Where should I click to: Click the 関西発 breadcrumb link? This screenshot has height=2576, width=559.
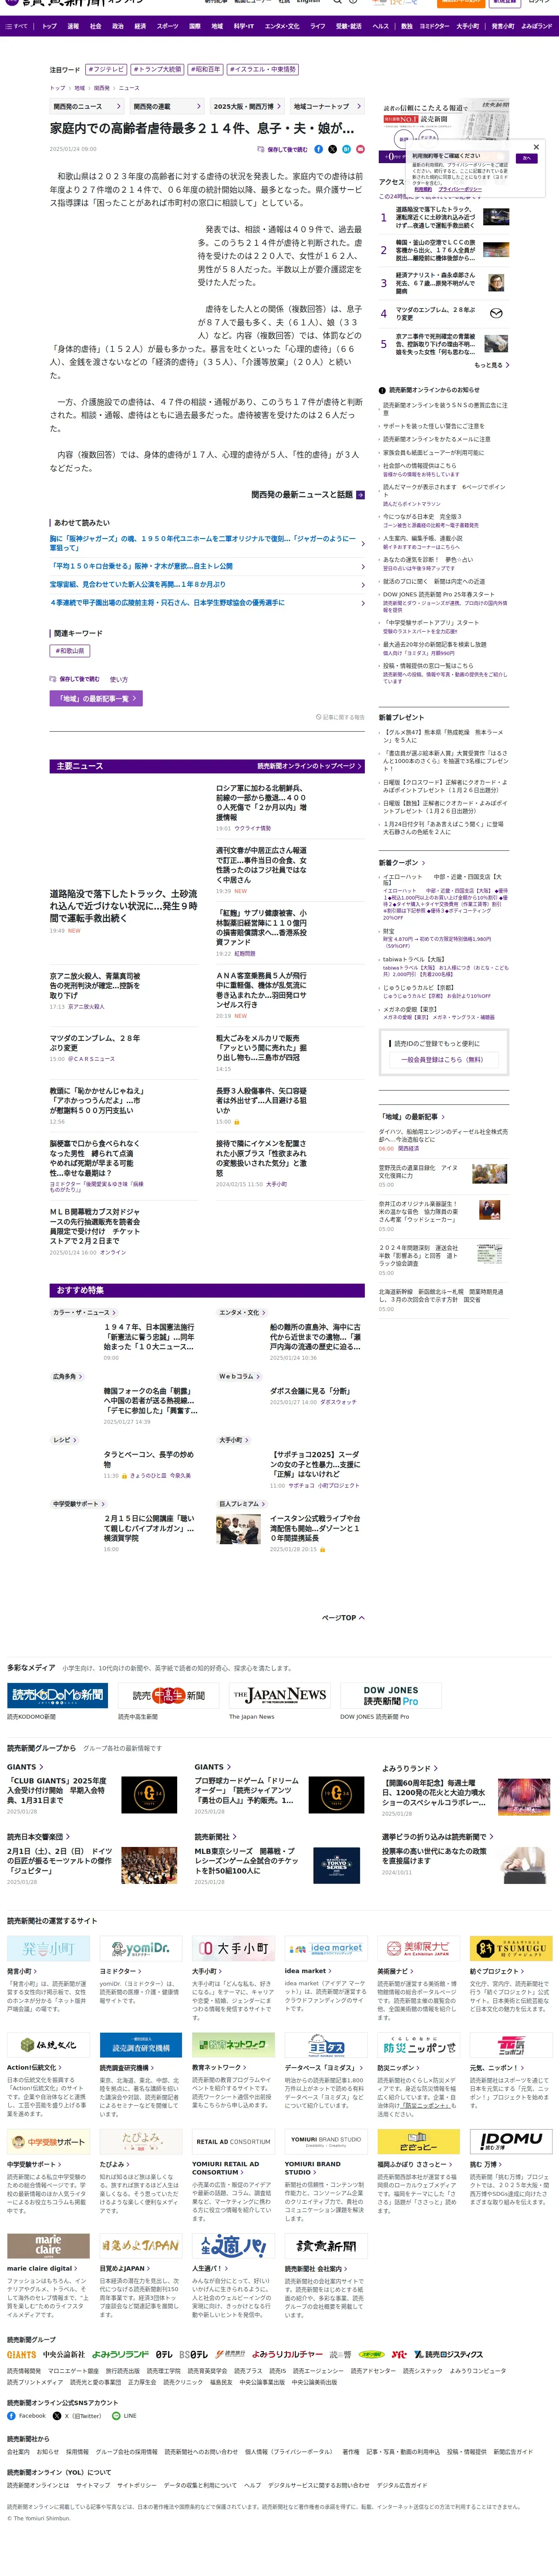[x=101, y=88]
